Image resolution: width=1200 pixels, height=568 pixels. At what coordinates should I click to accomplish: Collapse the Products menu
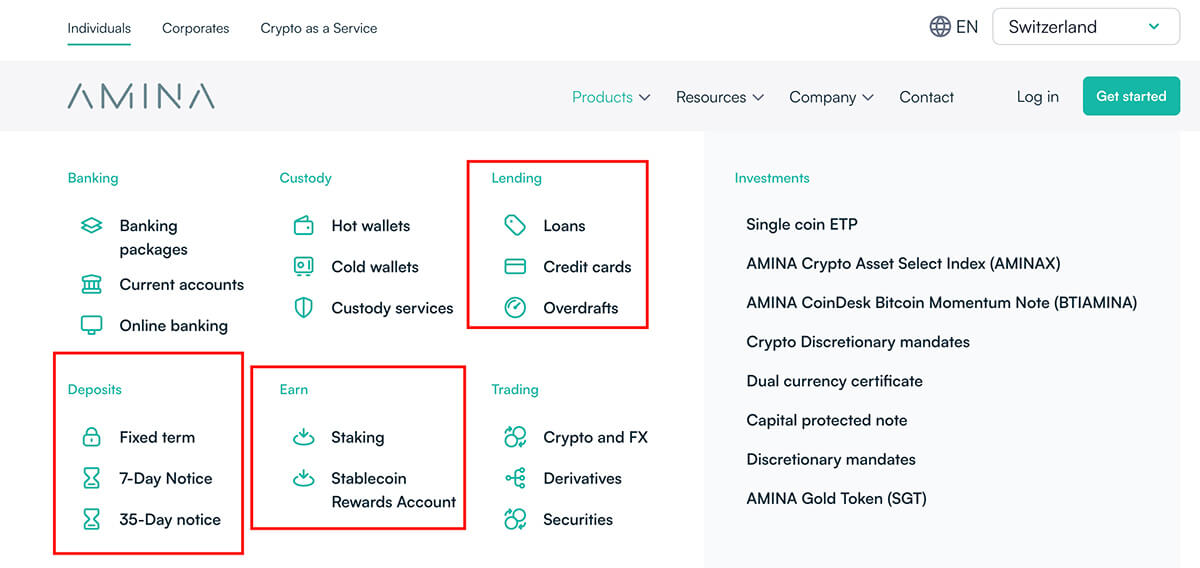click(x=611, y=97)
